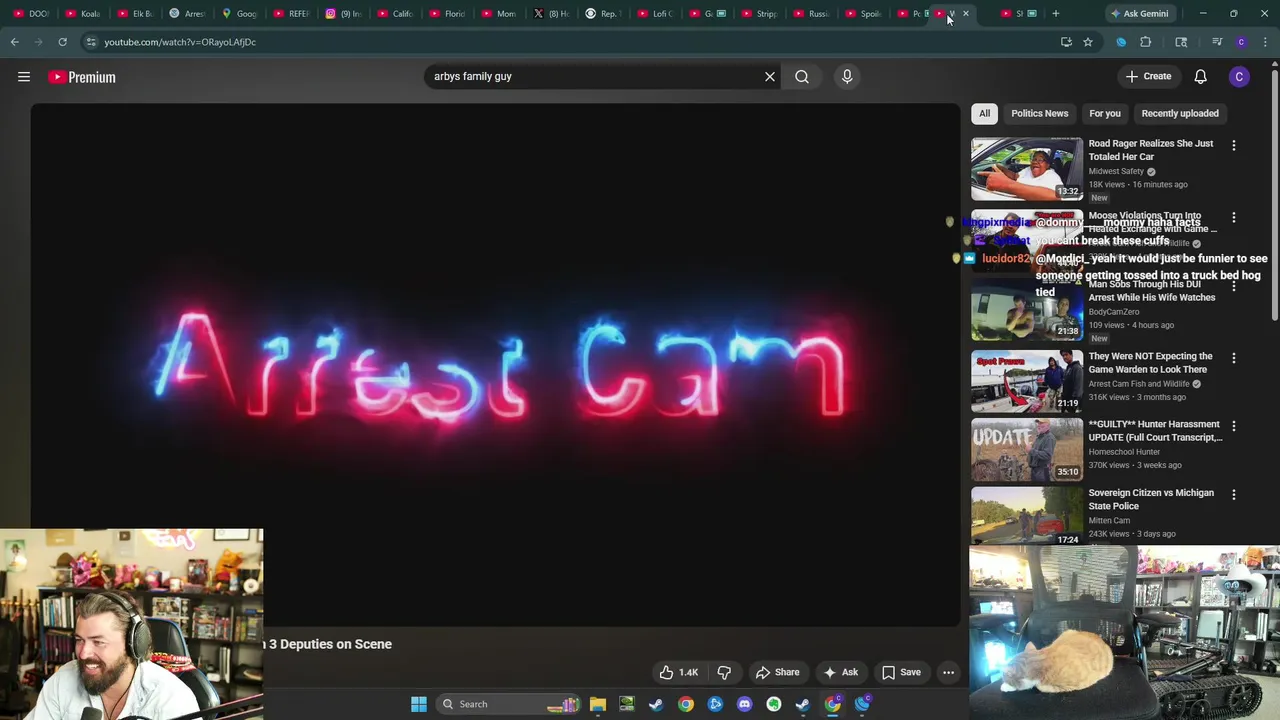
Task: Open Road Rager Realizes thumbnail
Action: coord(1027,169)
